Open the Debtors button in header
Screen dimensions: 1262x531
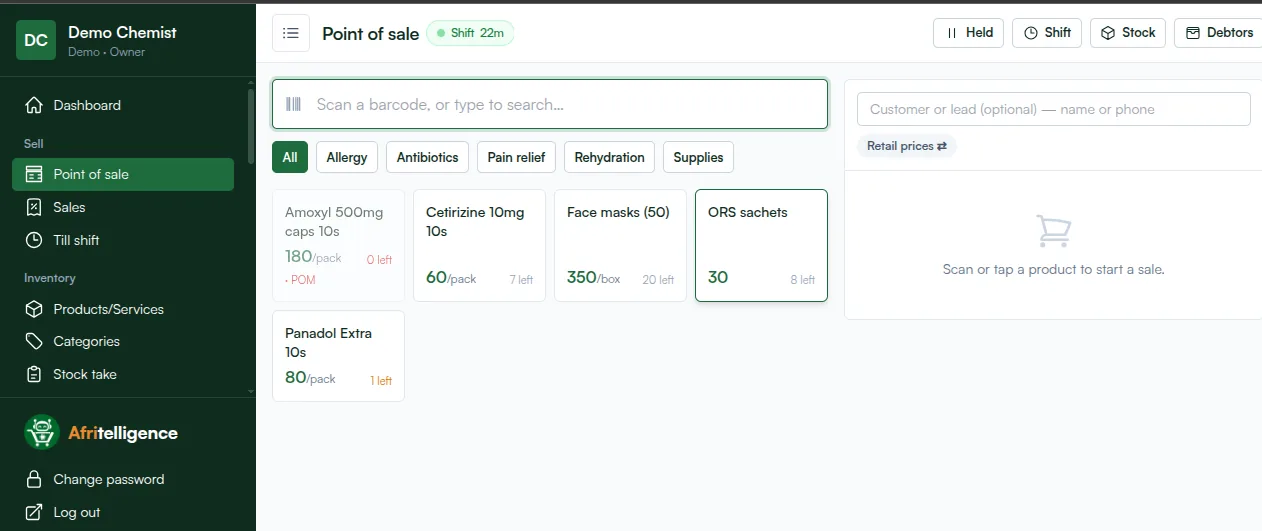click(1219, 33)
